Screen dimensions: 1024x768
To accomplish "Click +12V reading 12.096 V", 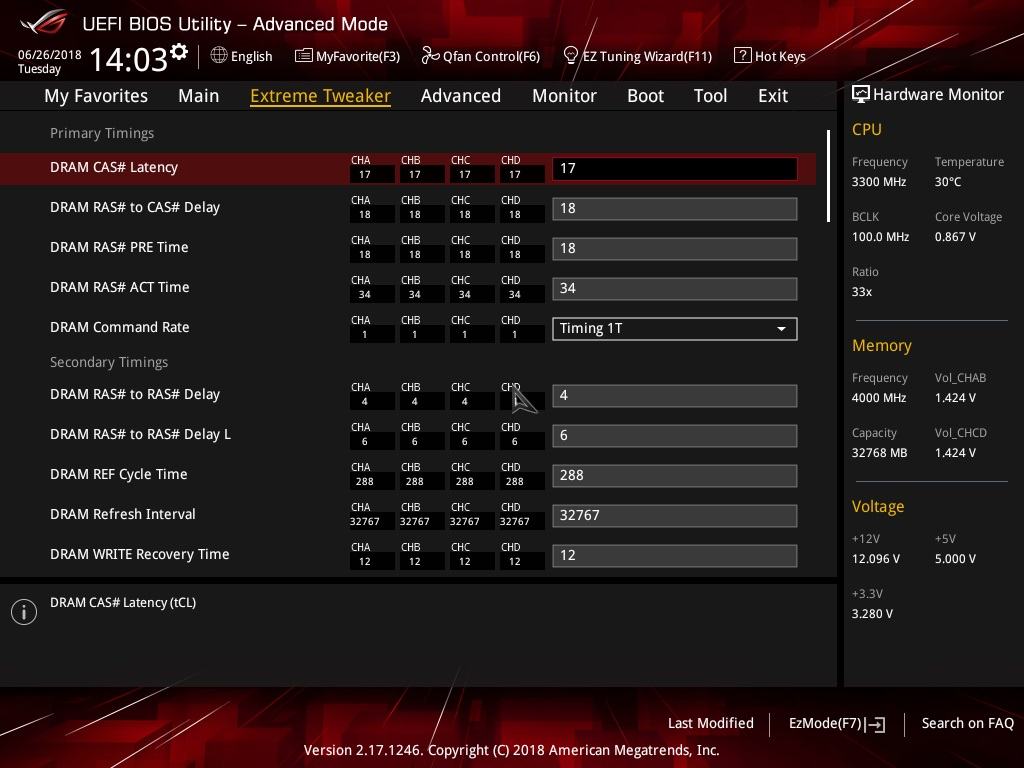I will (x=875, y=558).
